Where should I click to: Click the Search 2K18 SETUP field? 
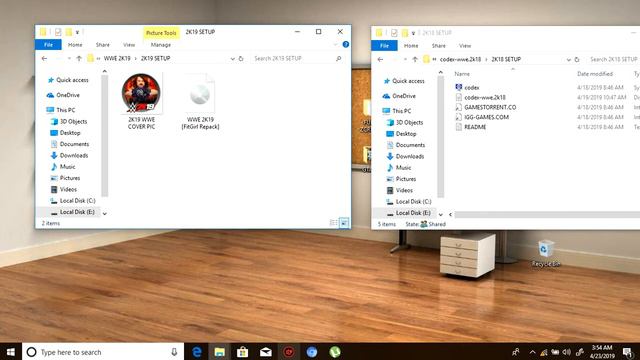[x=613, y=60]
